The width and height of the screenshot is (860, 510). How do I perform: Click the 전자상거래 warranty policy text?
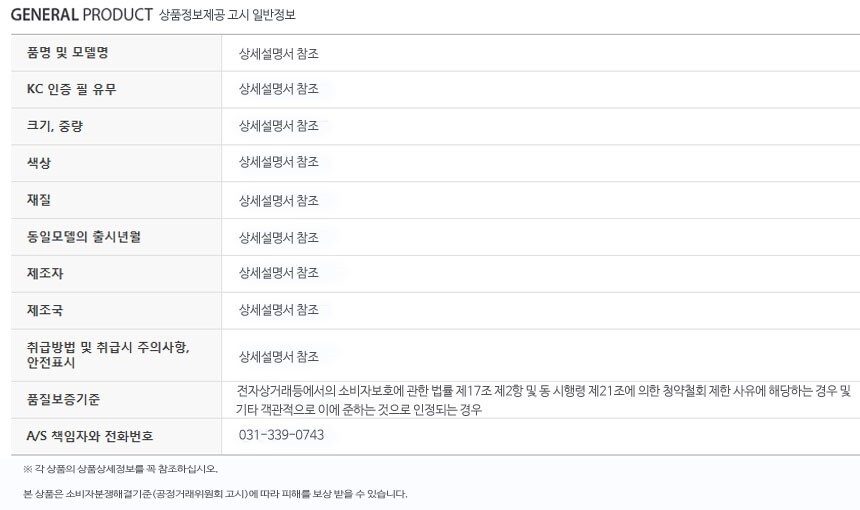pyautogui.click(x=544, y=400)
